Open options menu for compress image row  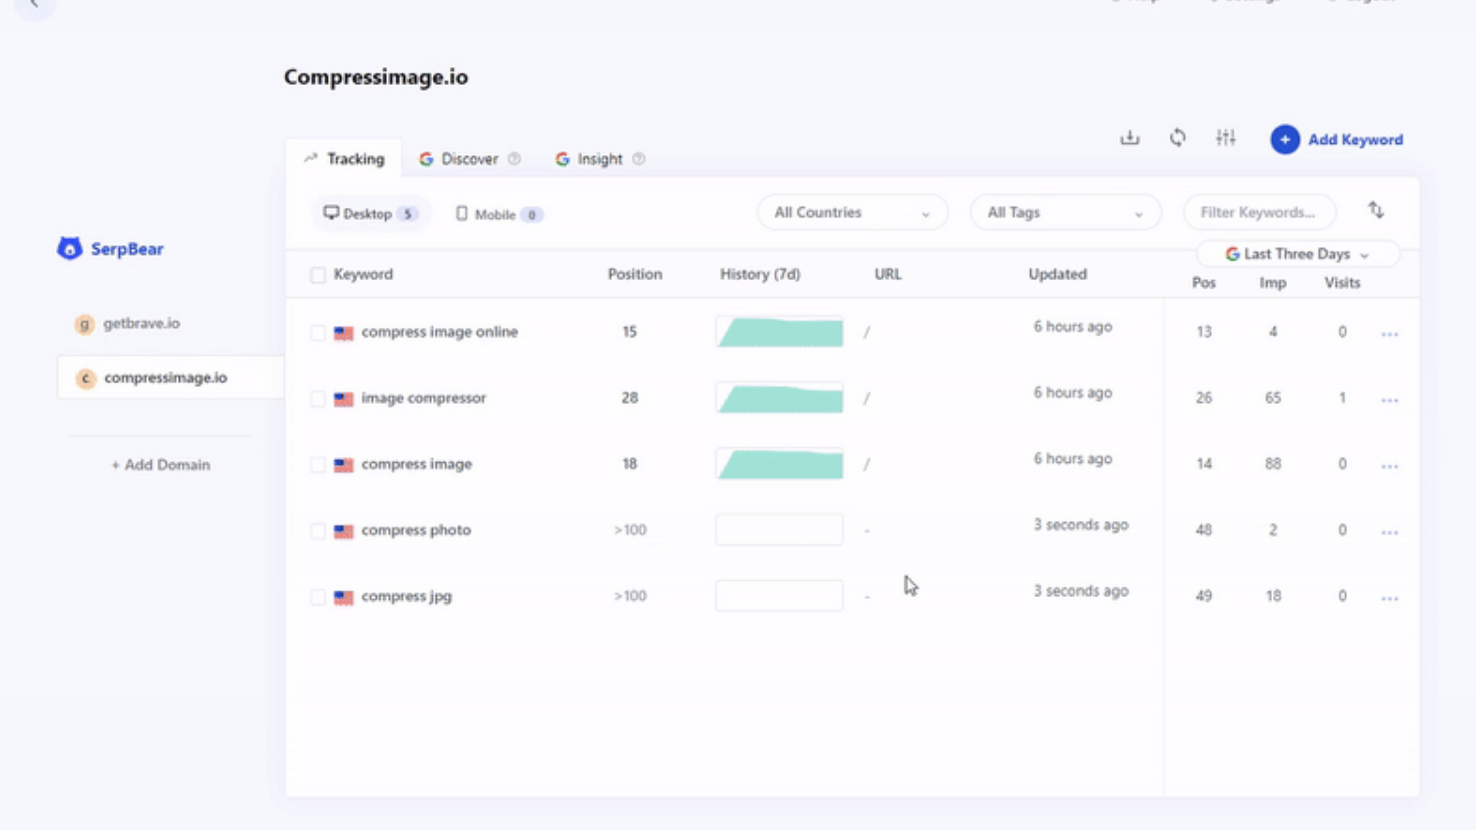coord(1389,466)
